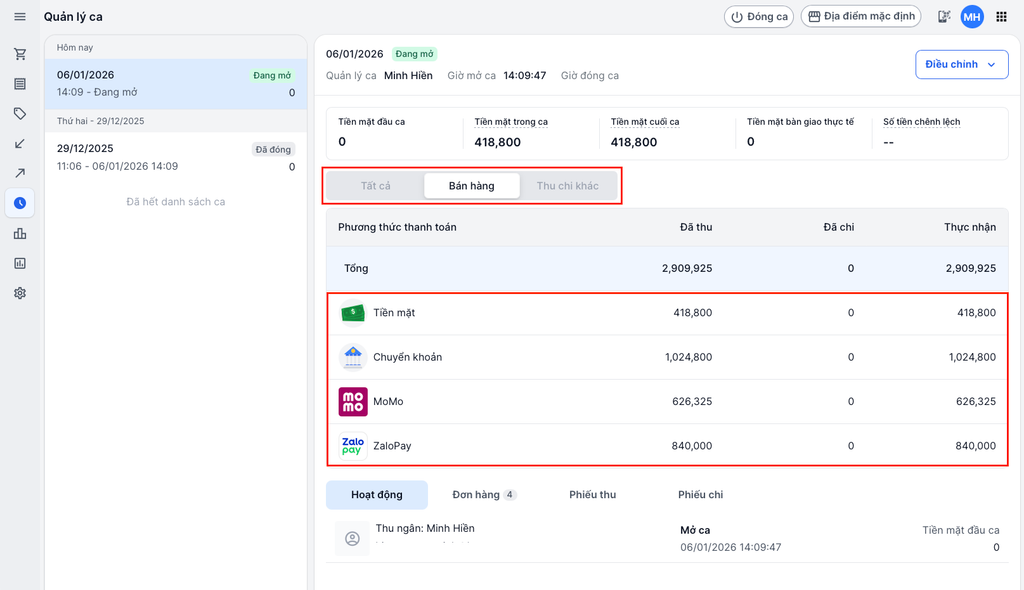Open the hamburger menu in top-left

pyautogui.click(x=20, y=17)
